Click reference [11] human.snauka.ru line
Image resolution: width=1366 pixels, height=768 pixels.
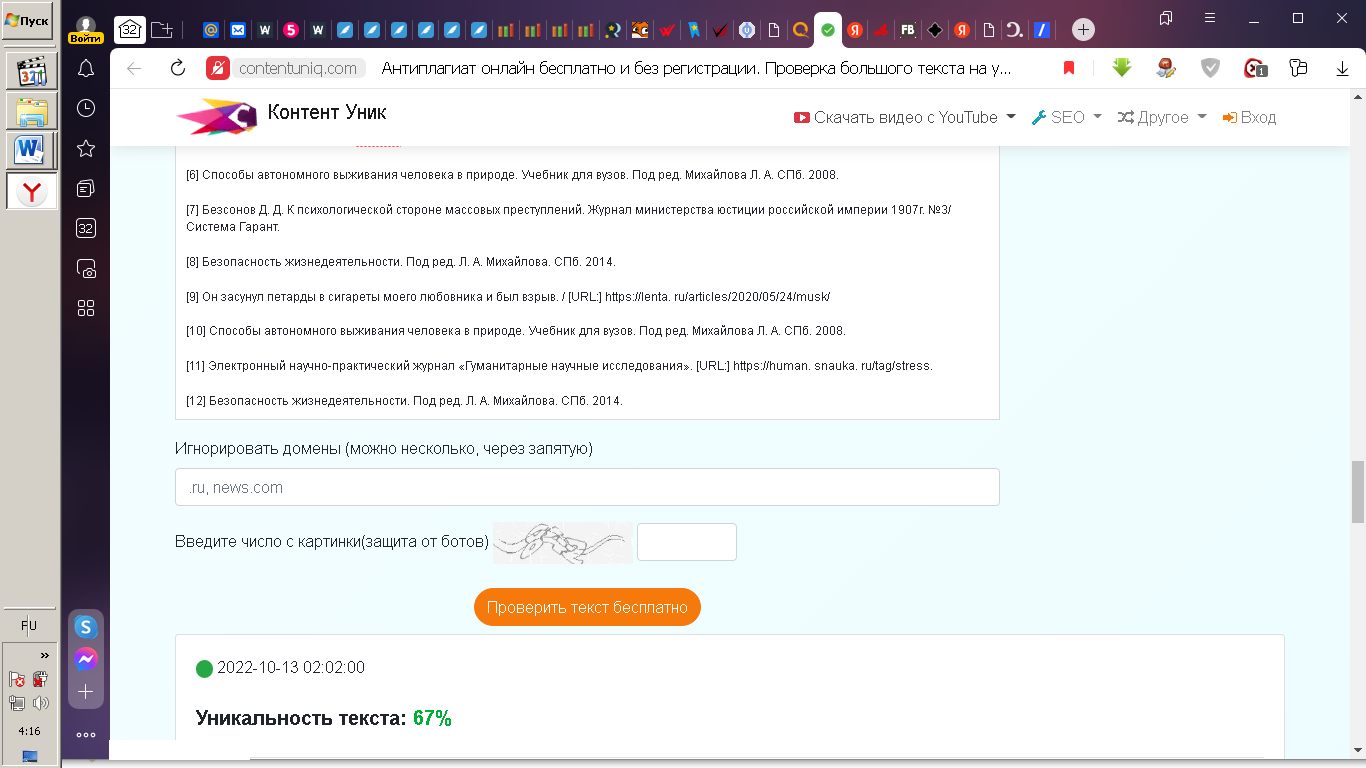pos(559,366)
